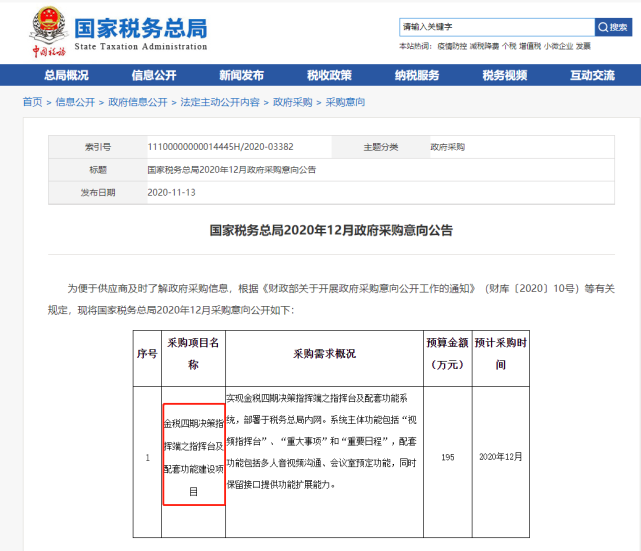Click the main announcement heading
This screenshot has height=551, width=641.
point(331,230)
